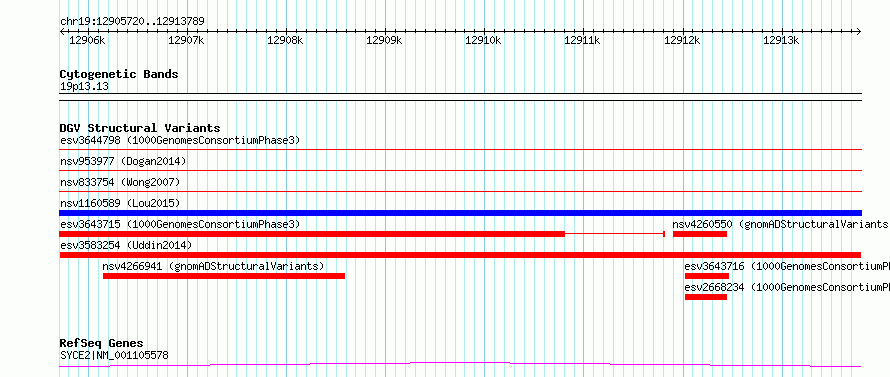Select the red bar under nsv4260550
The height and width of the screenshot is (377, 890).
[x=700, y=234]
